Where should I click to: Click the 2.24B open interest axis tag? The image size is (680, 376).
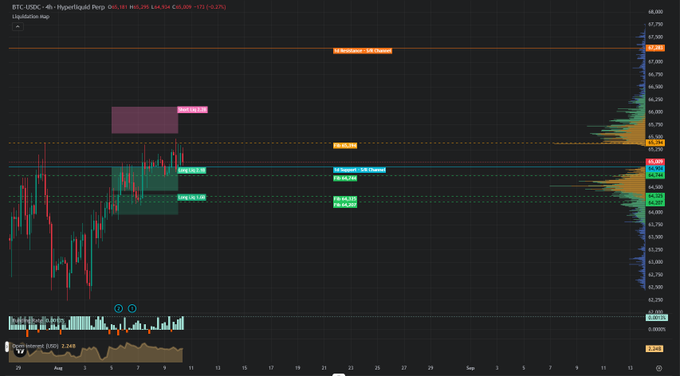tap(654, 349)
